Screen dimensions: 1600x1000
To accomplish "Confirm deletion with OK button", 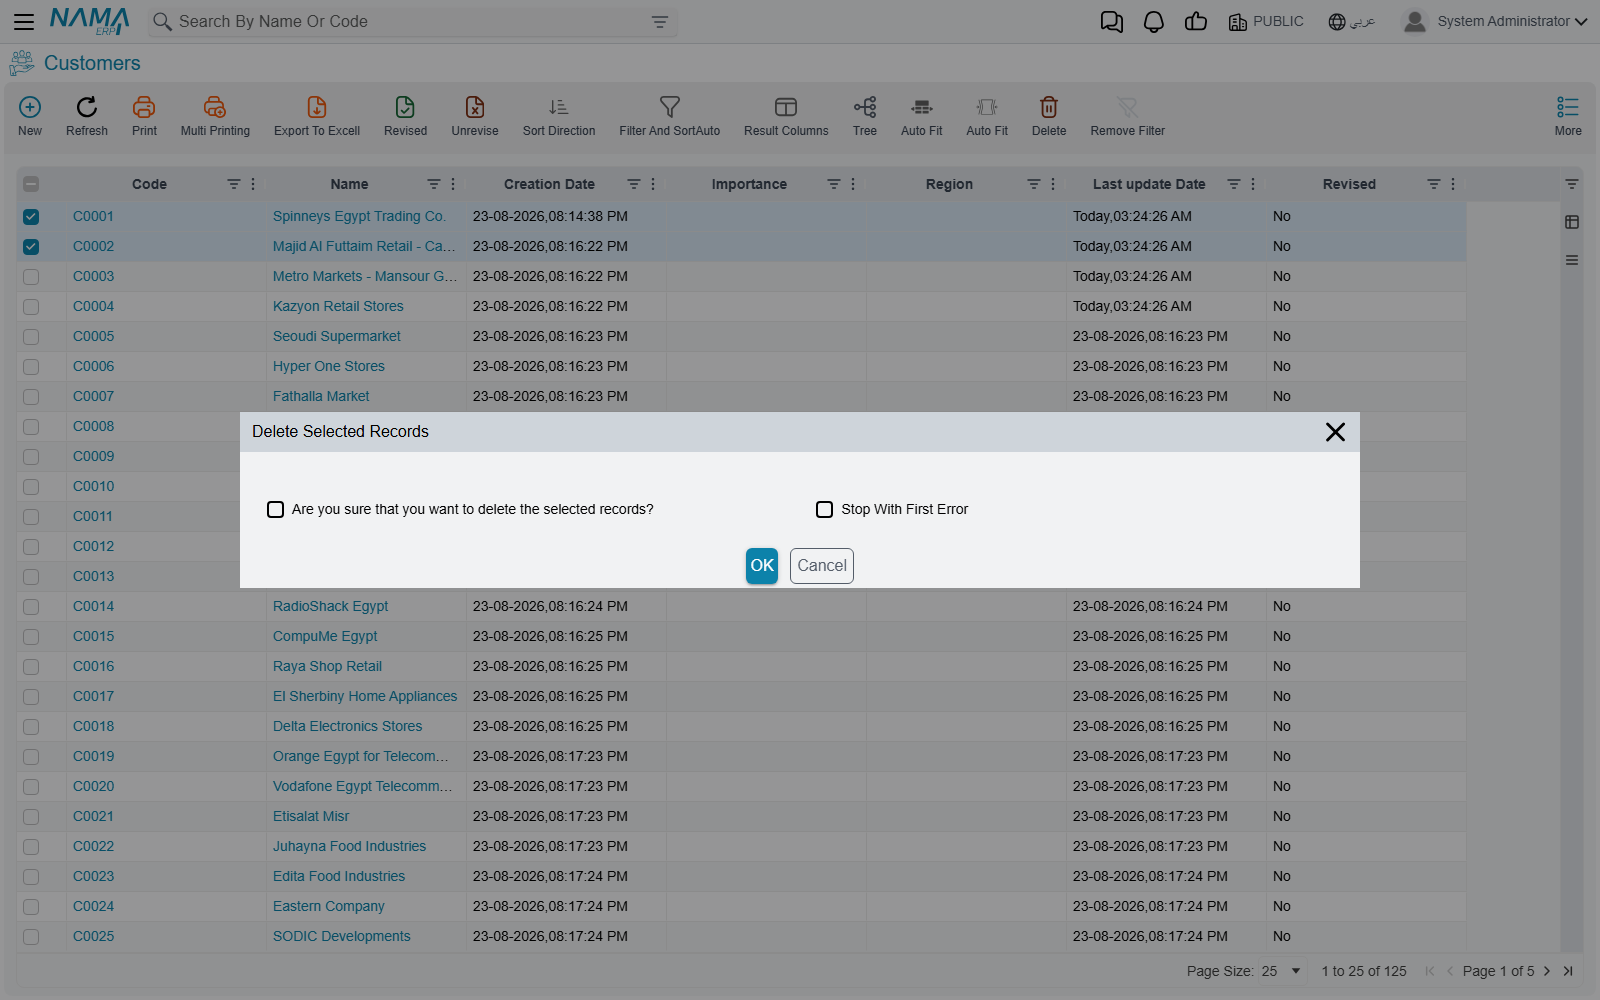I will point(762,566).
